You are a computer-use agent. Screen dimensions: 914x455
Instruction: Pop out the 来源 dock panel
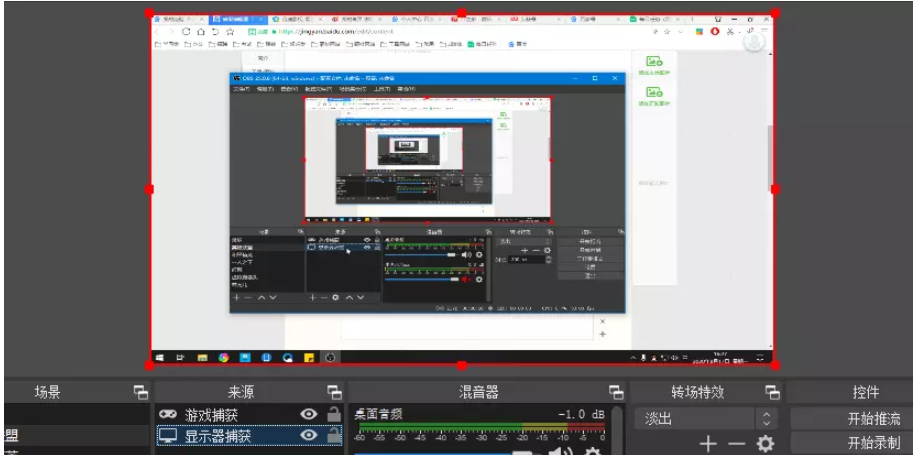(x=334, y=392)
